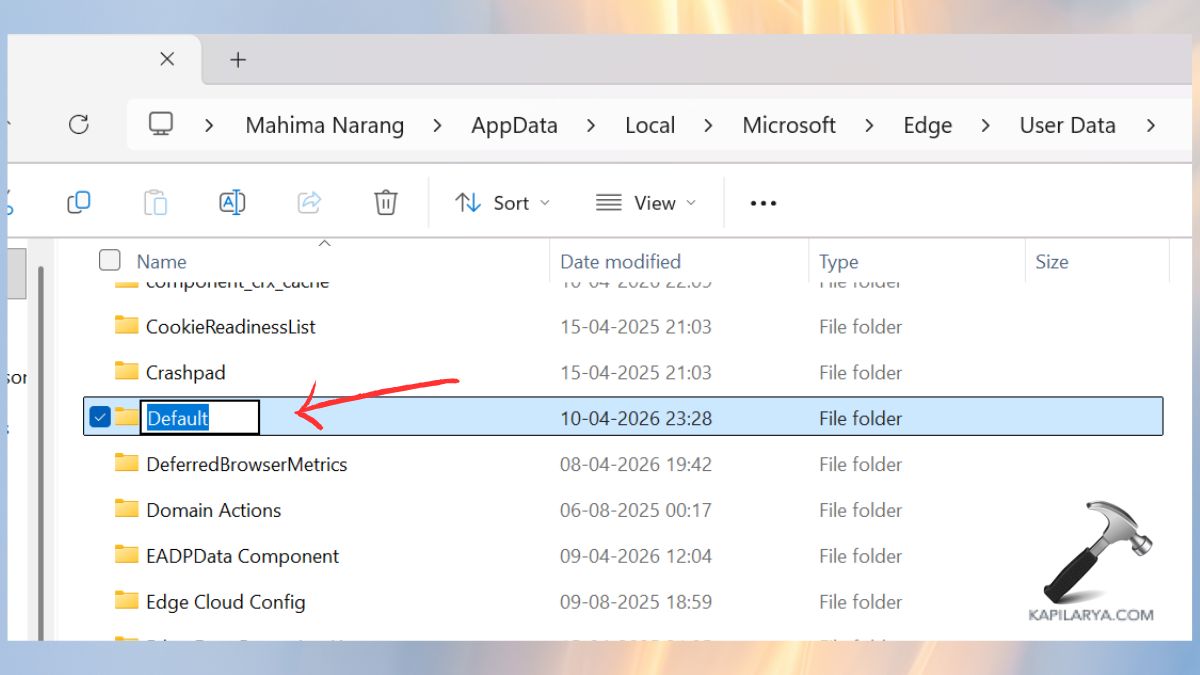Copy the selected folder using the Copy icon
The height and width of the screenshot is (675, 1200).
pyautogui.click(x=79, y=202)
